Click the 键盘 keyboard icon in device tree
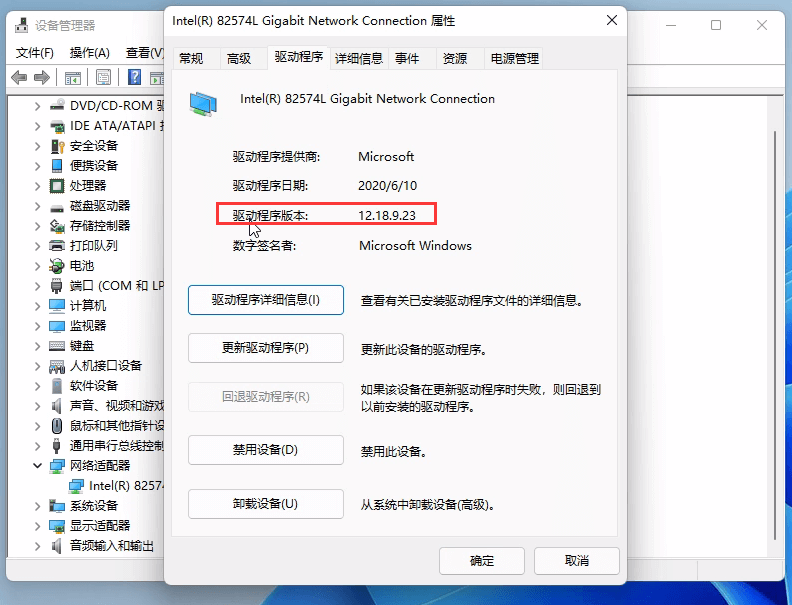 (x=58, y=346)
